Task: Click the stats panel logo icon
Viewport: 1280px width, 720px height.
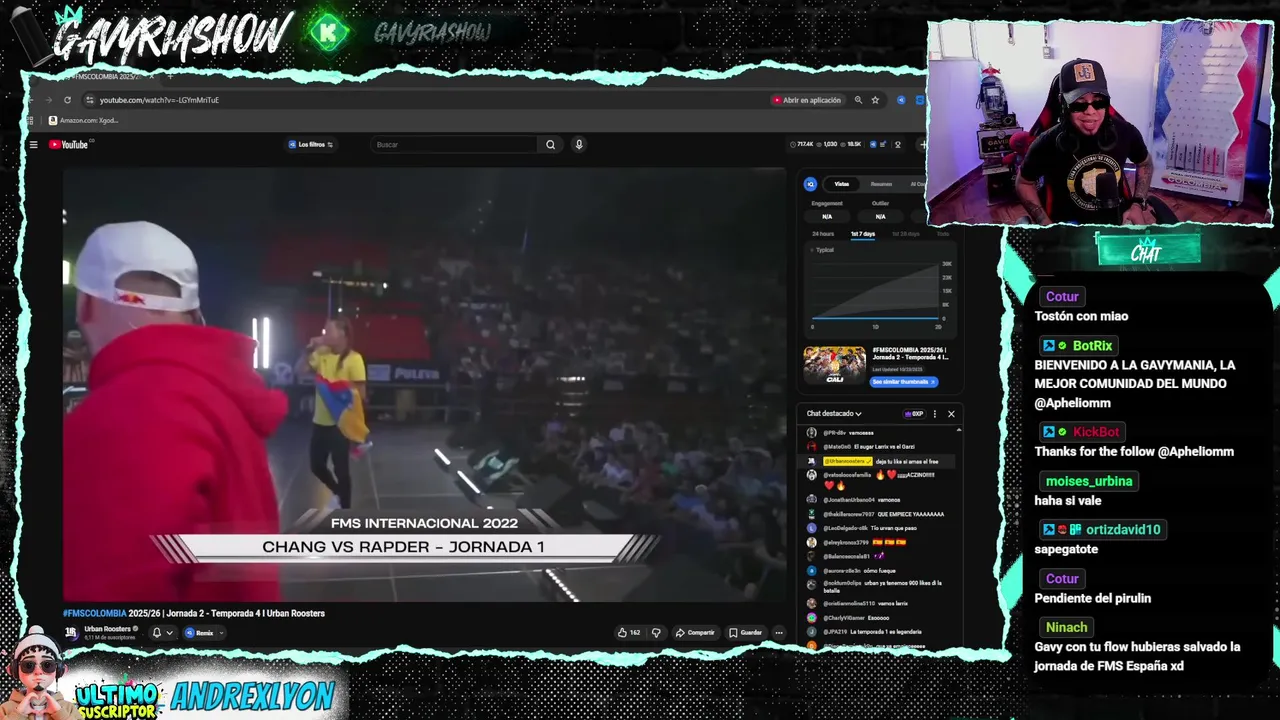Action: coord(811,184)
